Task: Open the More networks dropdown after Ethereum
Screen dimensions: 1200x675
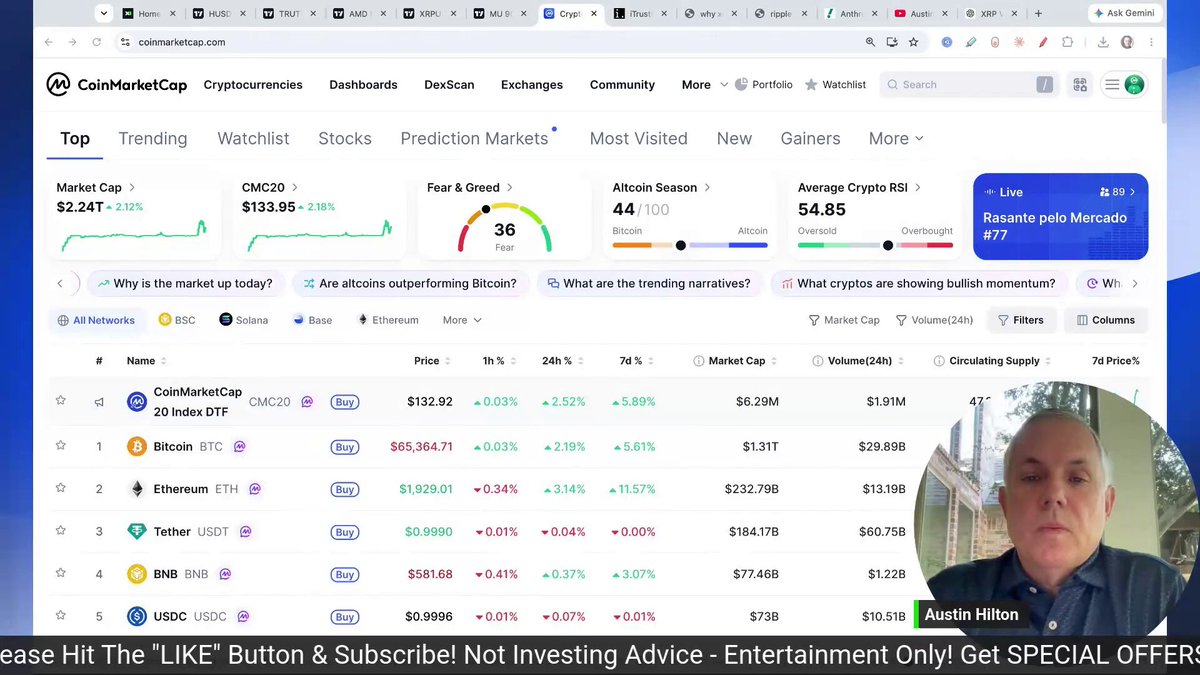Action: pos(462,320)
